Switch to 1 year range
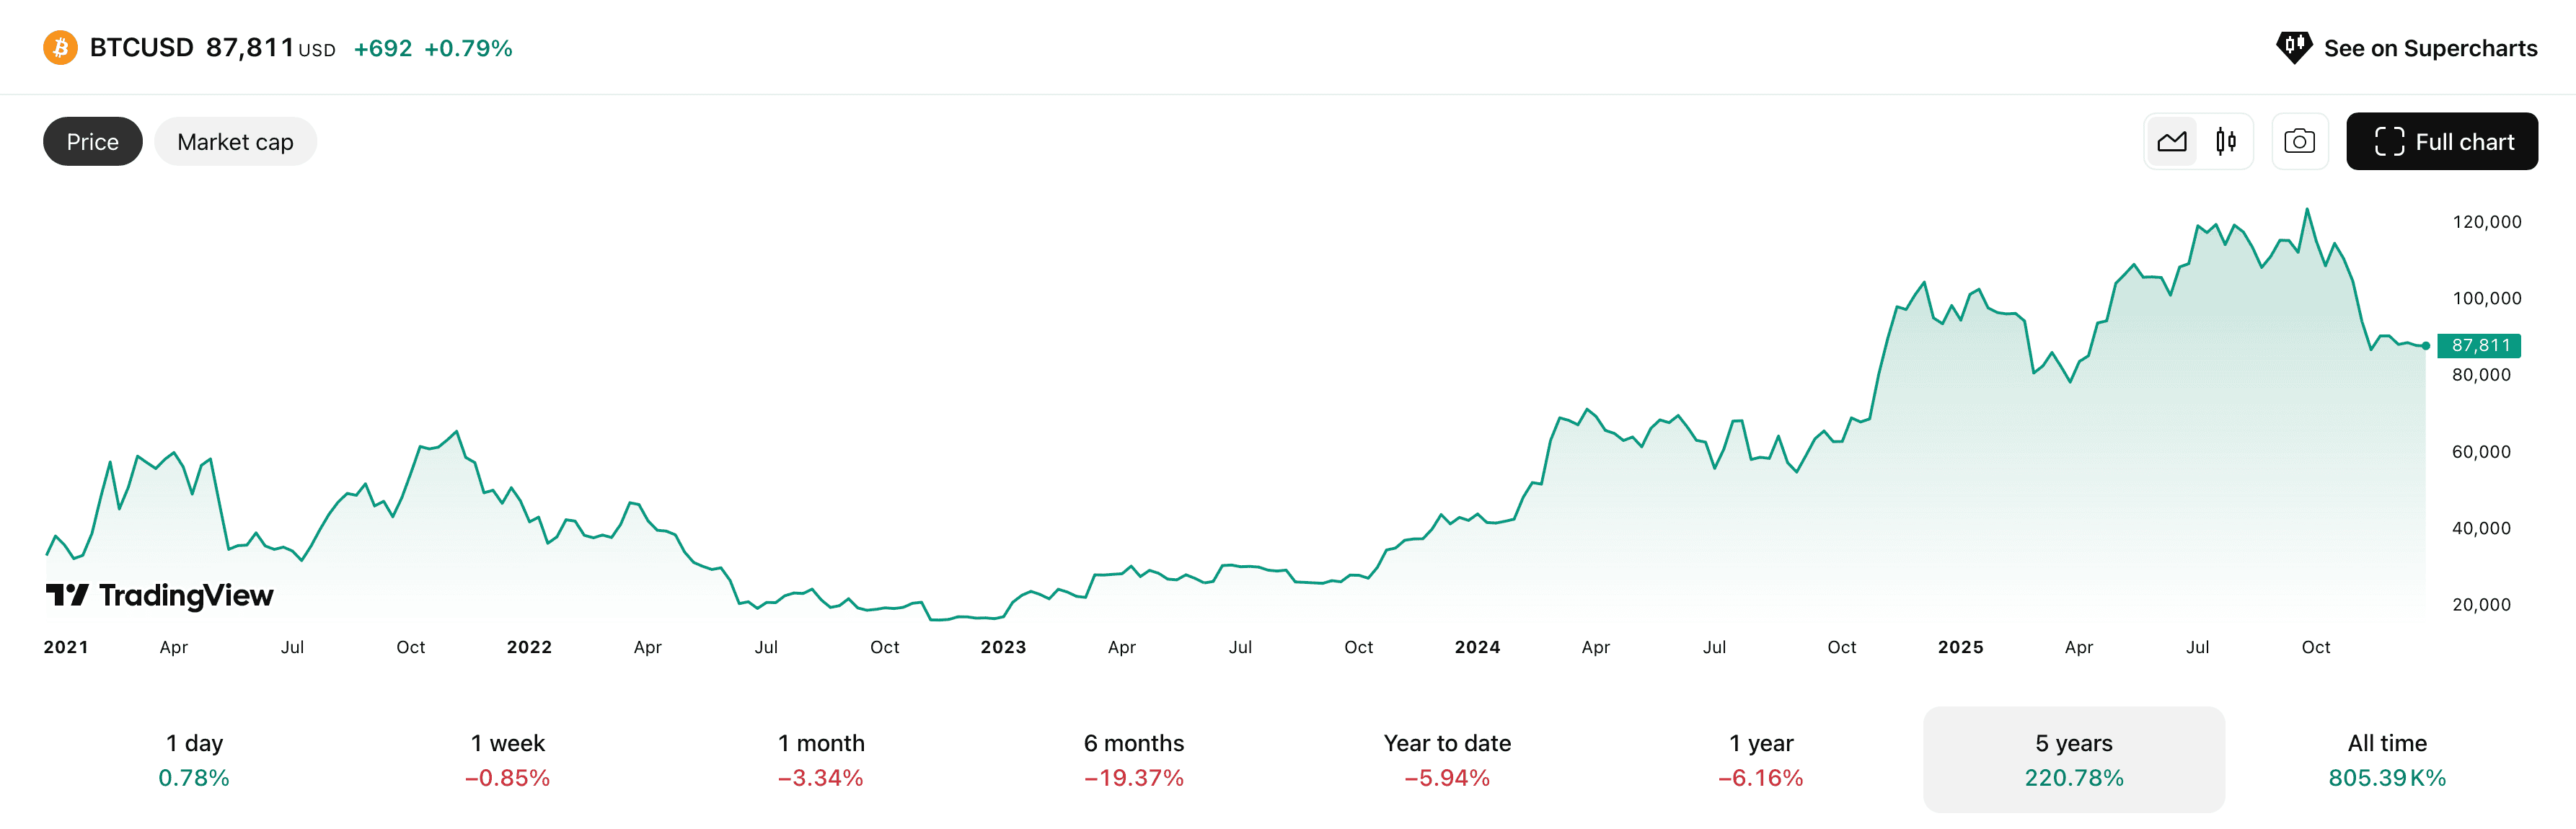The height and width of the screenshot is (829, 2576). coord(1760,759)
